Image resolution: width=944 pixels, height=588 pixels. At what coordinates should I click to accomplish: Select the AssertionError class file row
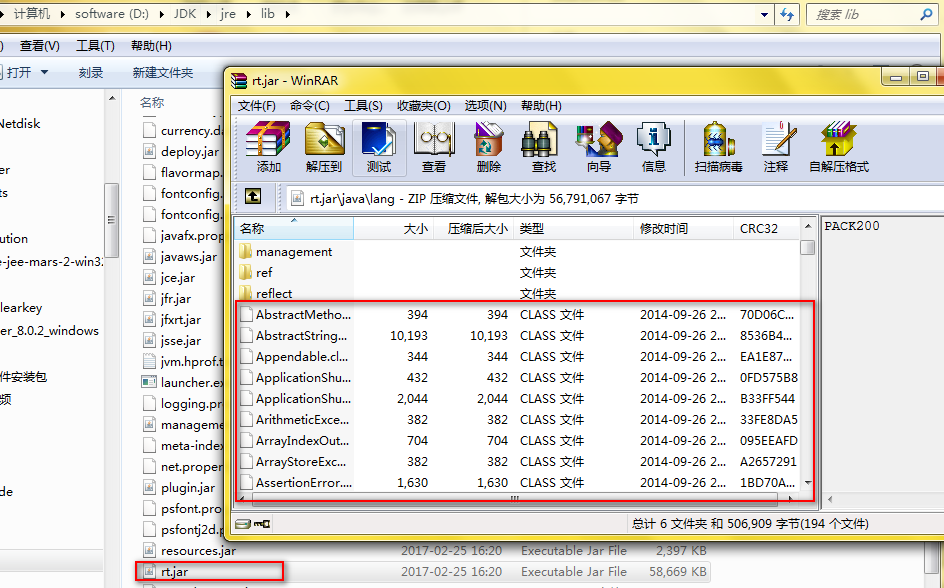[x=518, y=483]
